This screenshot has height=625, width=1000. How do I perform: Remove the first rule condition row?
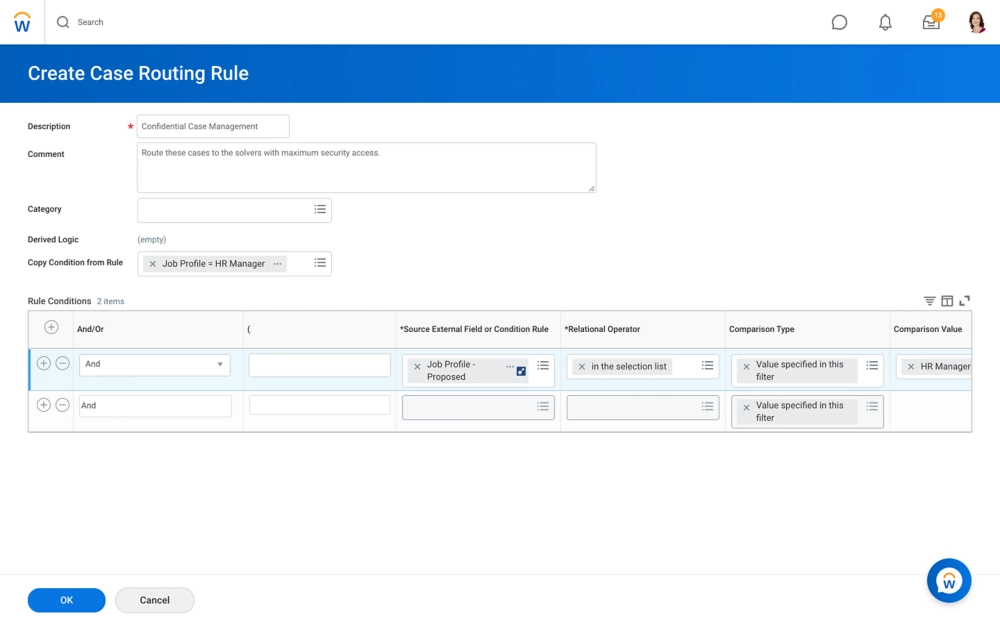[62, 364]
